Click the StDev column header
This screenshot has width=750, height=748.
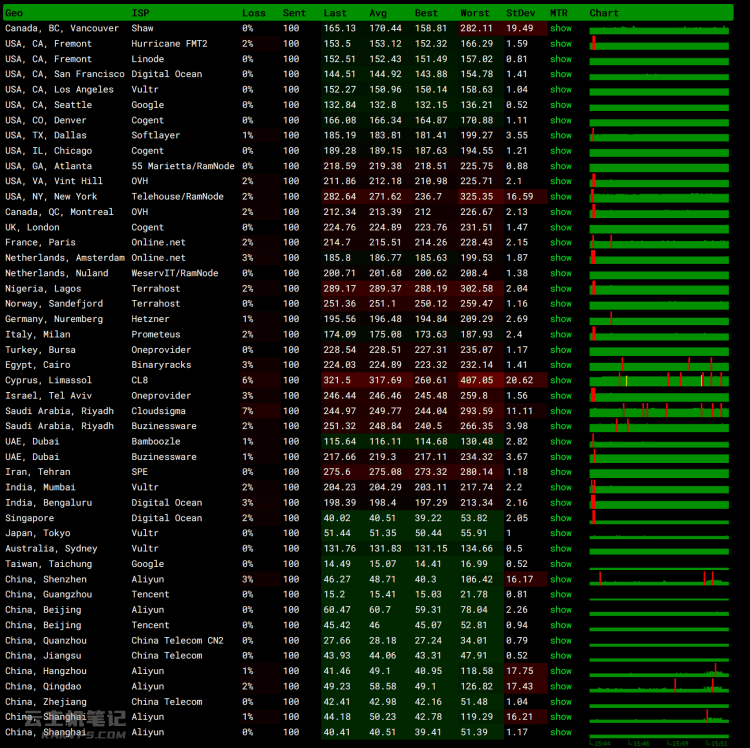[x=520, y=13]
